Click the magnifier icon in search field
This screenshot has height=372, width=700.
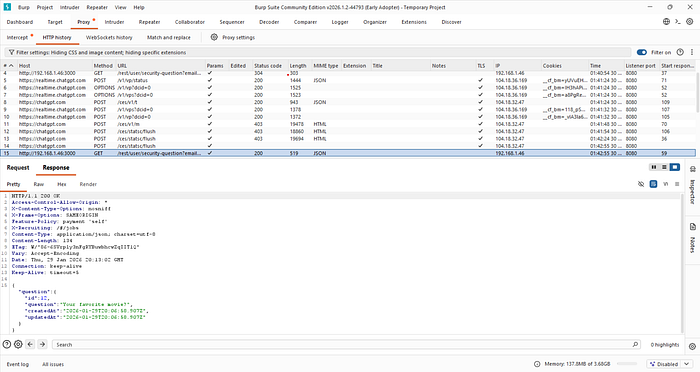[635, 344]
